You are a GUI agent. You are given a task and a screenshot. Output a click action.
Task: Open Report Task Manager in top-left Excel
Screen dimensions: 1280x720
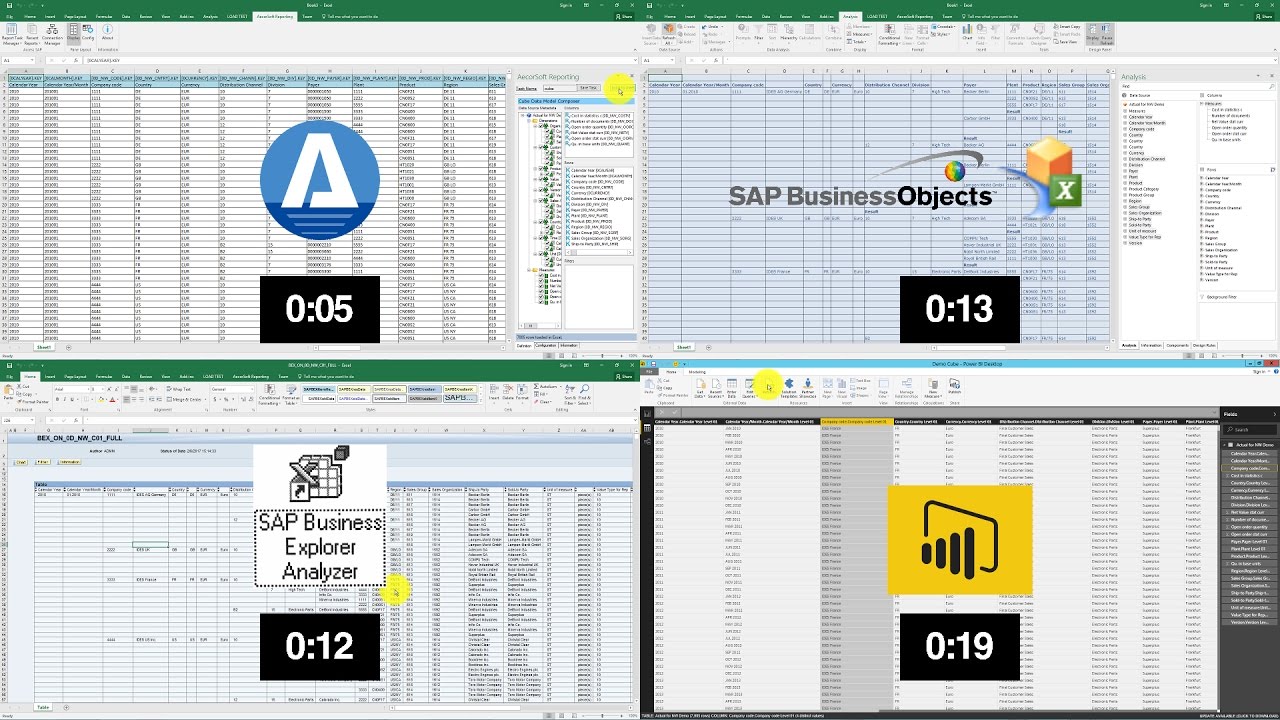pyautogui.click(x=12, y=35)
